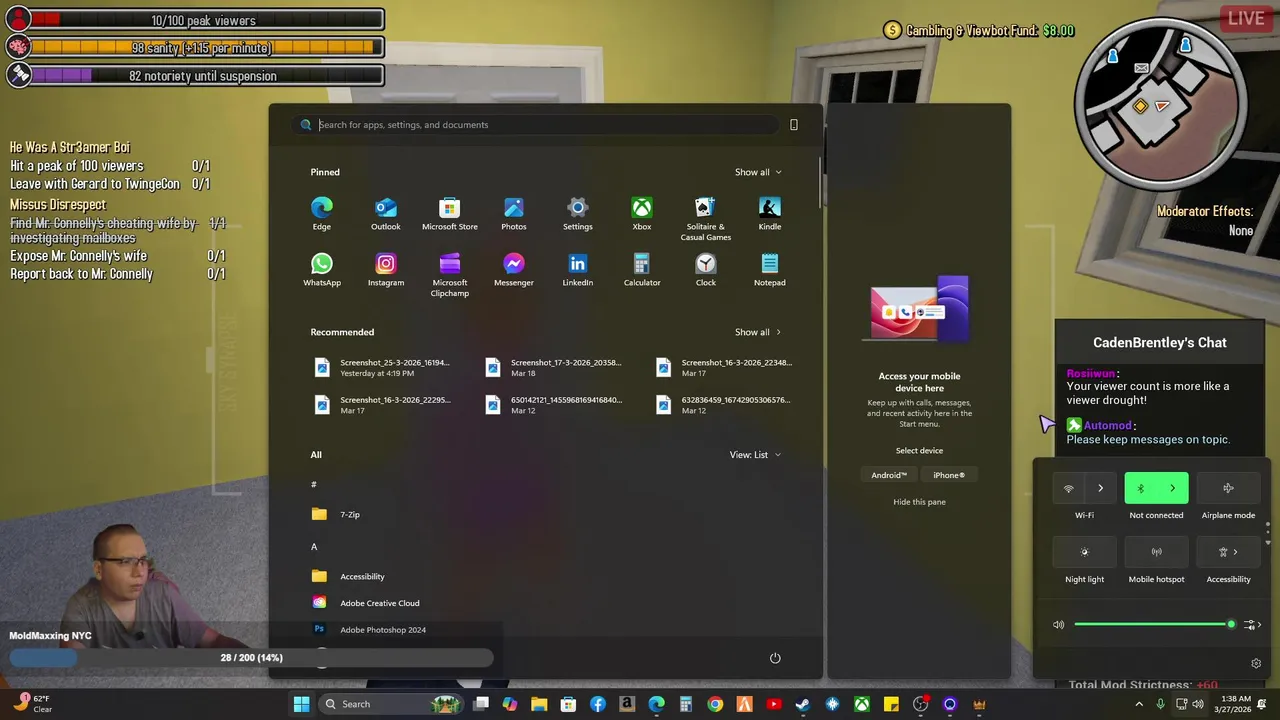Open the 650142121 recommended file

click(555, 405)
